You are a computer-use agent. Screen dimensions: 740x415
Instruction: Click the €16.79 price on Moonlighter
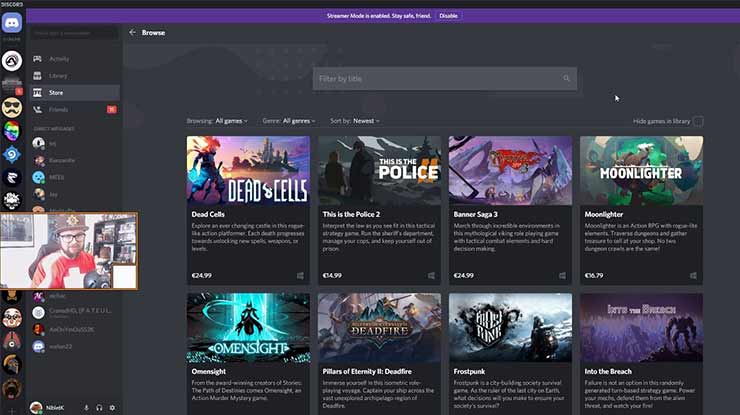[x=594, y=276]
